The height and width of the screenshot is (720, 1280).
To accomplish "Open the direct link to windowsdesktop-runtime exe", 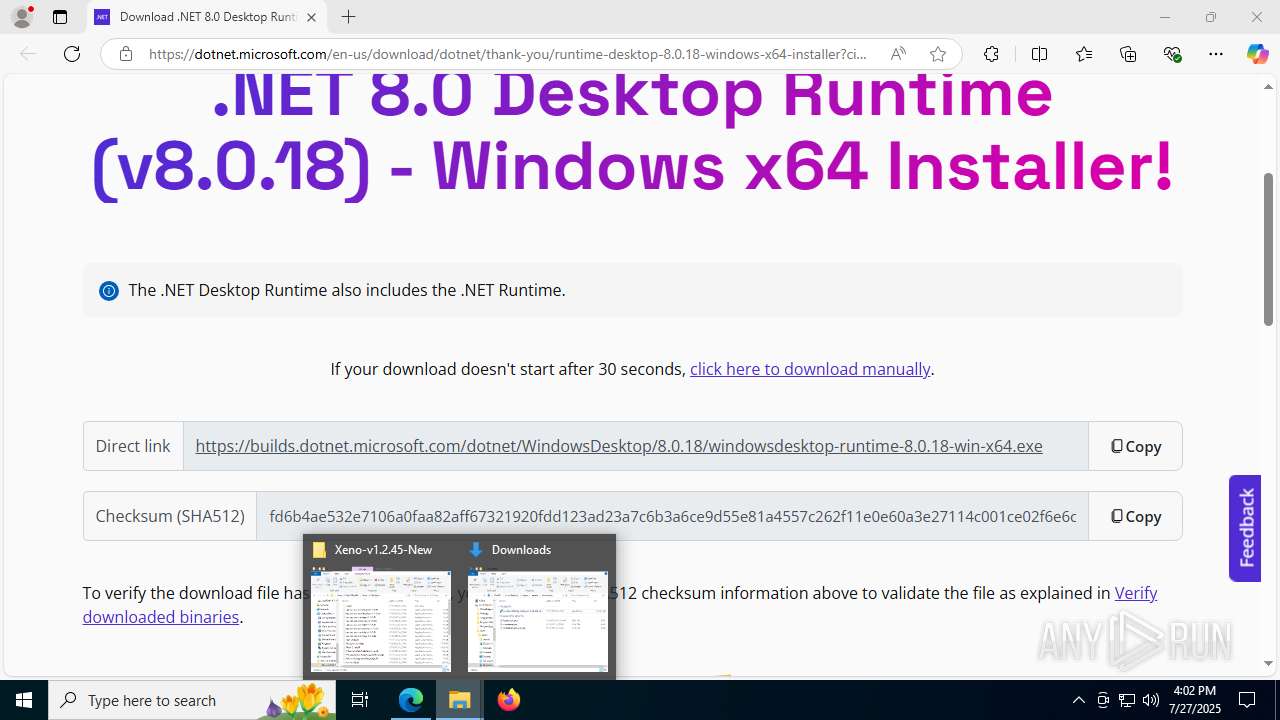I will [x=619, y=446].
